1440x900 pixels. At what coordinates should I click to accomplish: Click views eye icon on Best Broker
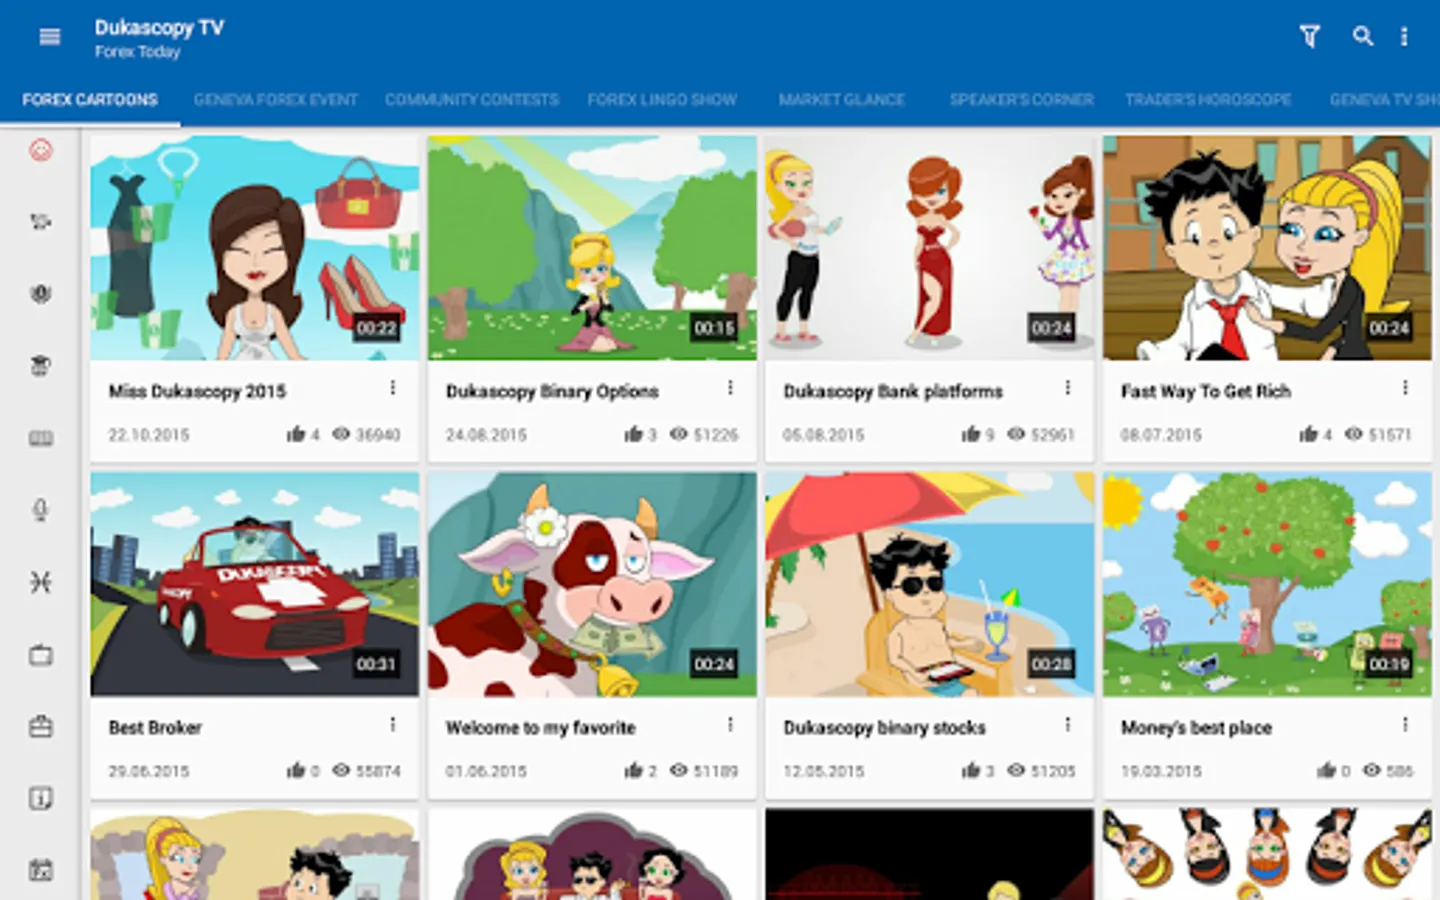[x=341, y=770]
